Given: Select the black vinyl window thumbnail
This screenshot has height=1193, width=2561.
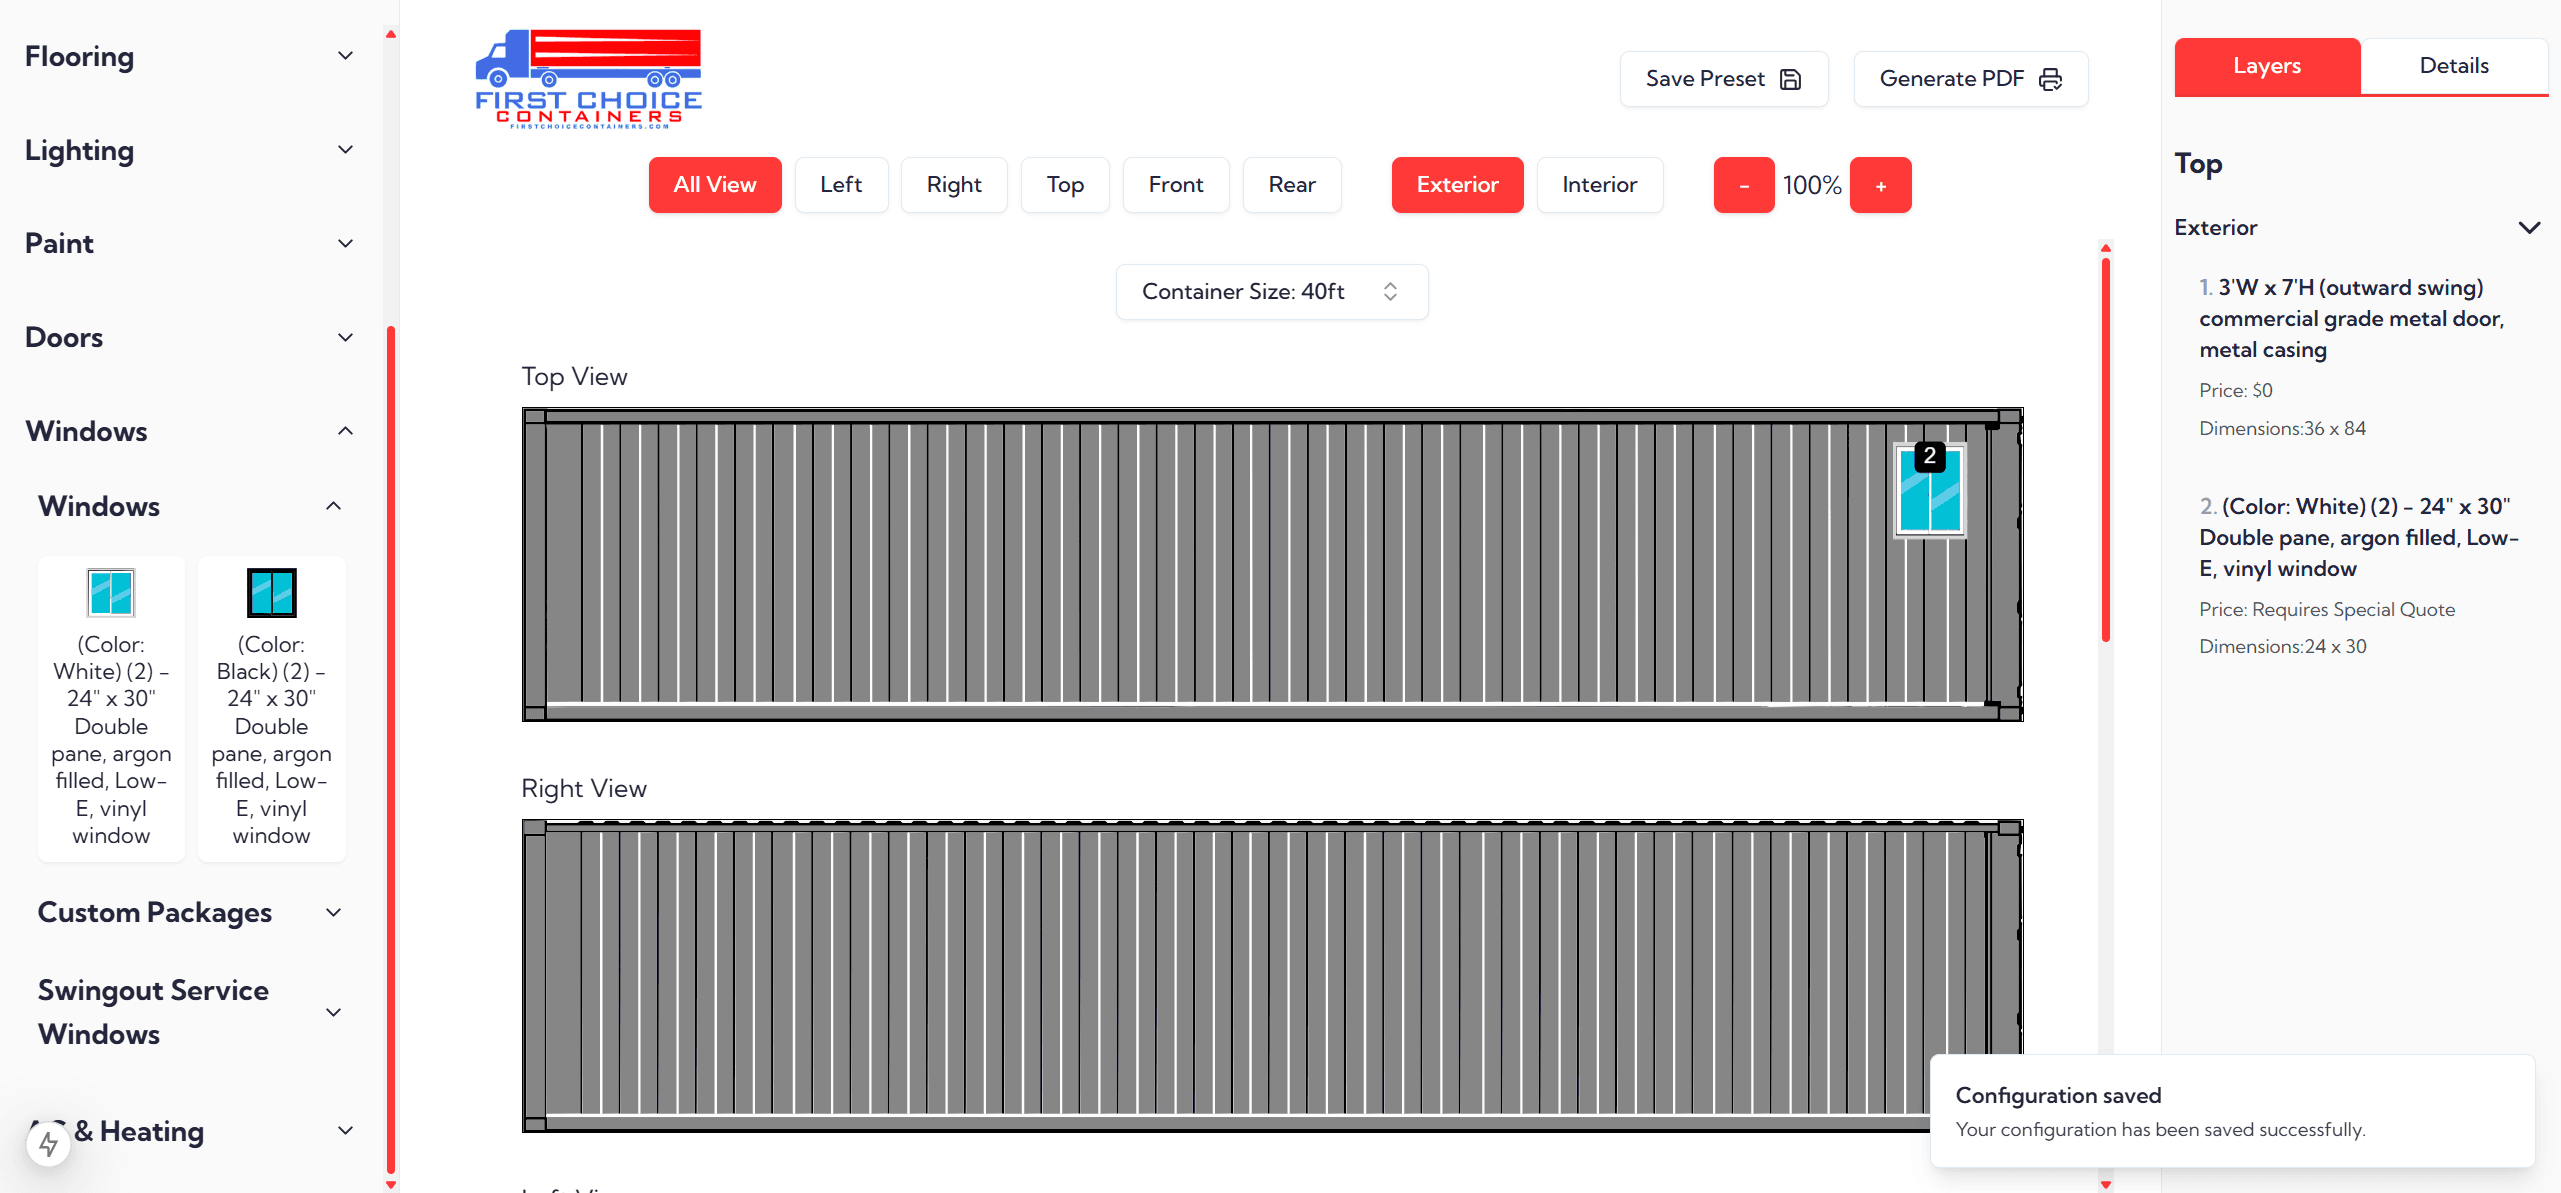Looking at the screenshot, I should [x=271, y=593].
